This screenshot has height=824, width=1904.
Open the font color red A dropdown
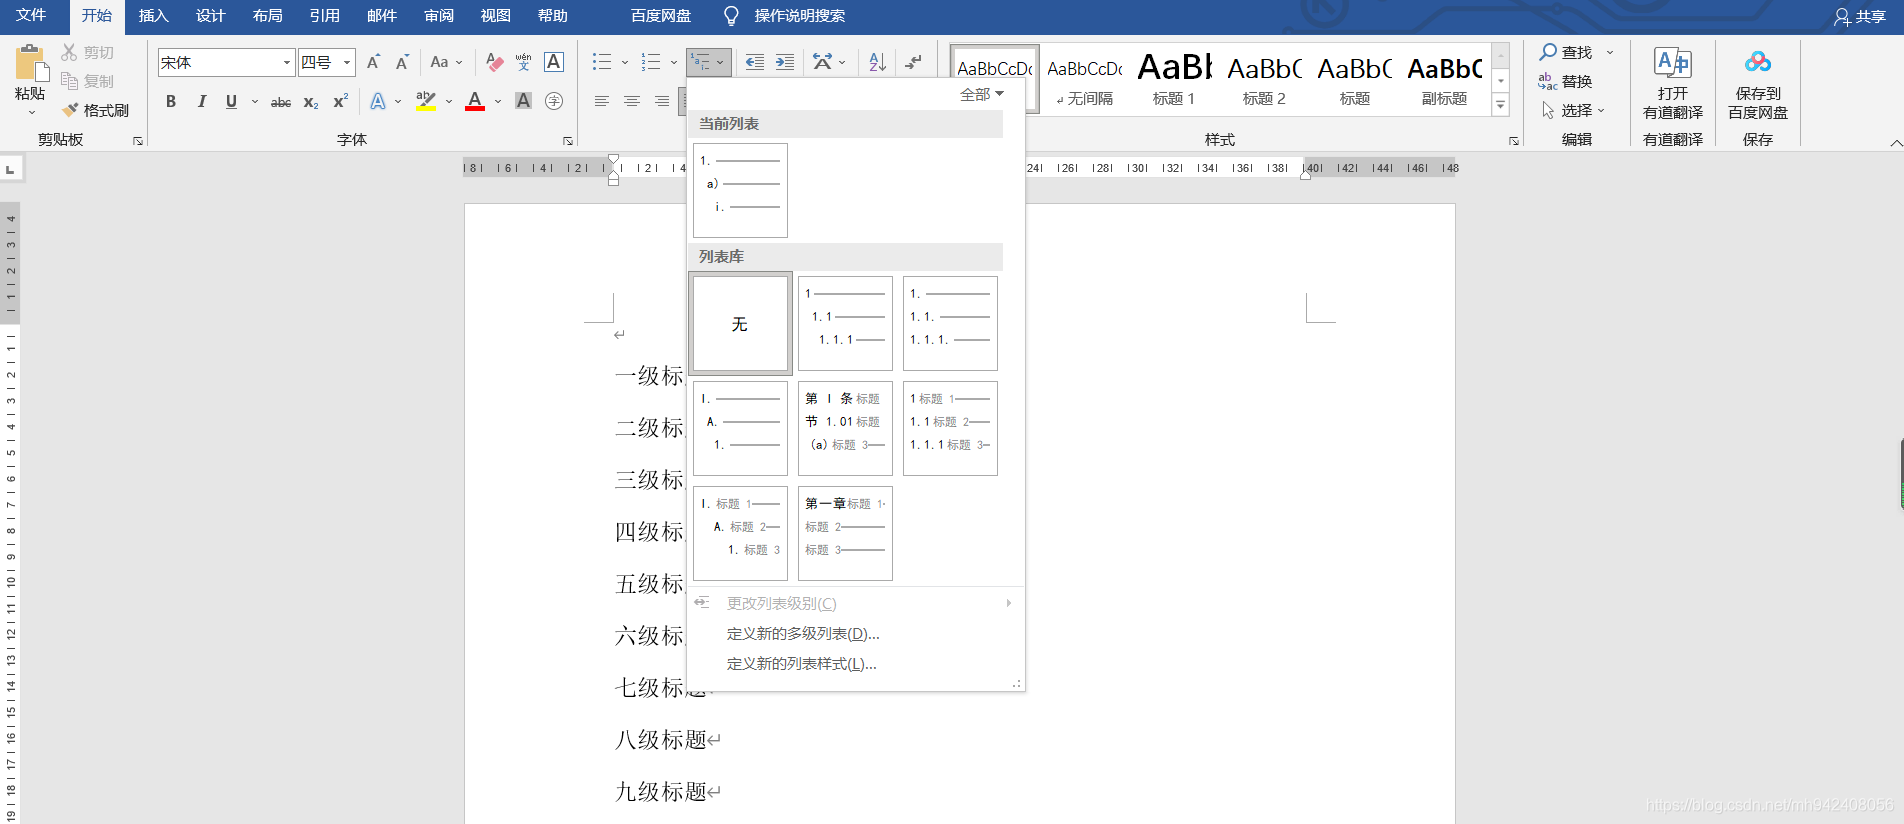point(498,101)
